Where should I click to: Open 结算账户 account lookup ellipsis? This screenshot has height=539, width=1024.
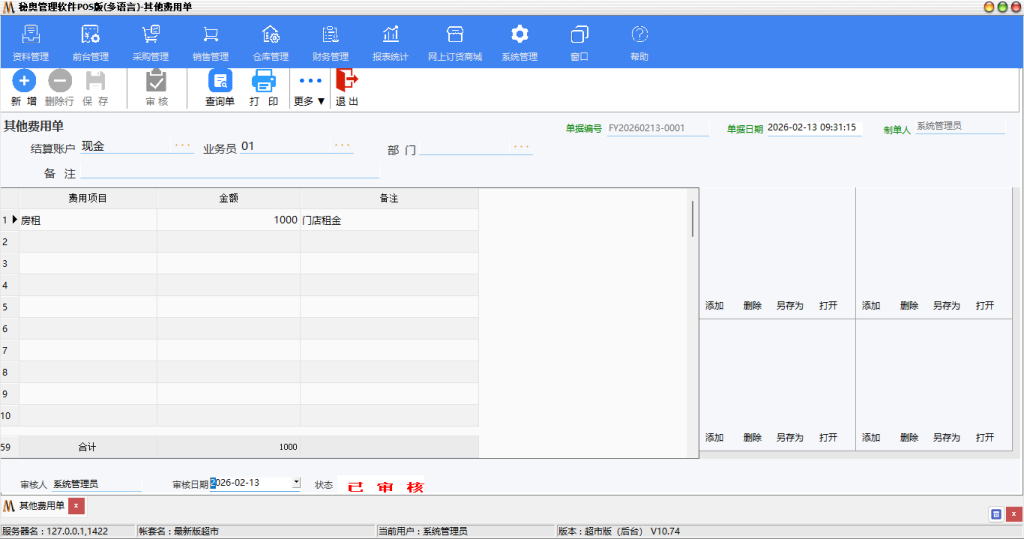click(x=182, y=146)
